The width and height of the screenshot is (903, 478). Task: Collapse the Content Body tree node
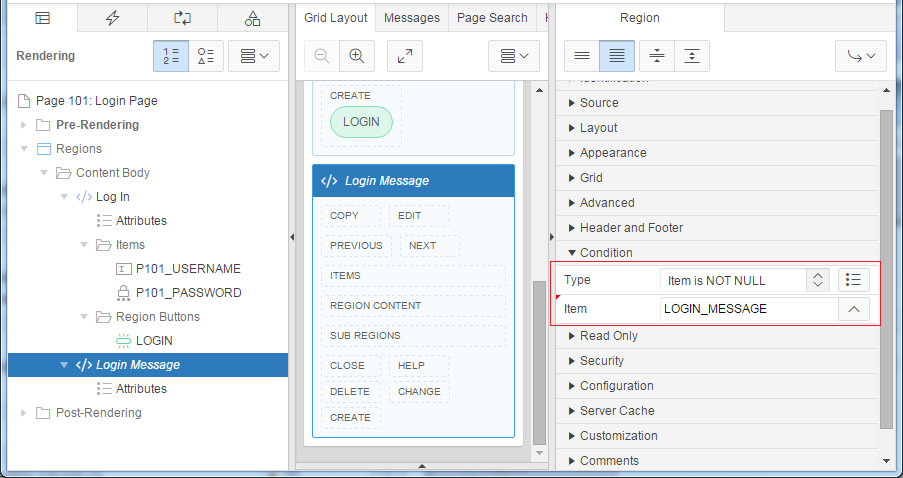44,173
